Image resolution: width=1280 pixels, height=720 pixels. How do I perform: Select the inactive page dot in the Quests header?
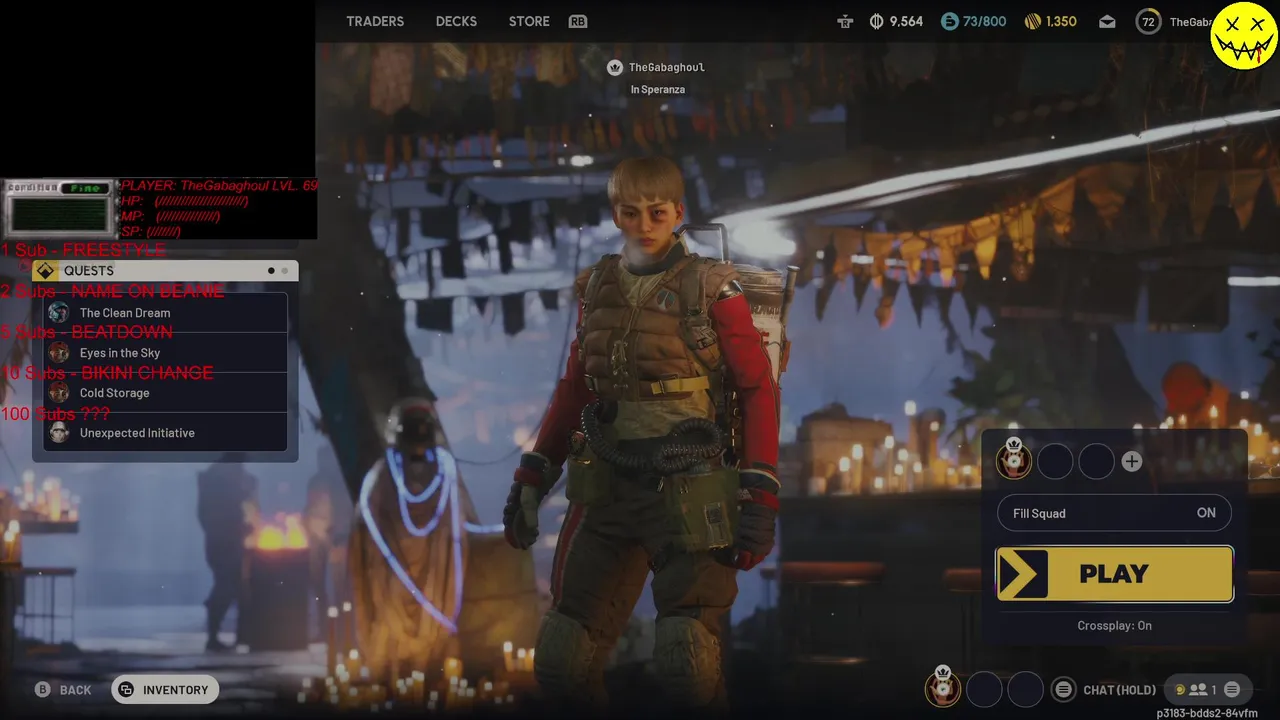[285, 271]
